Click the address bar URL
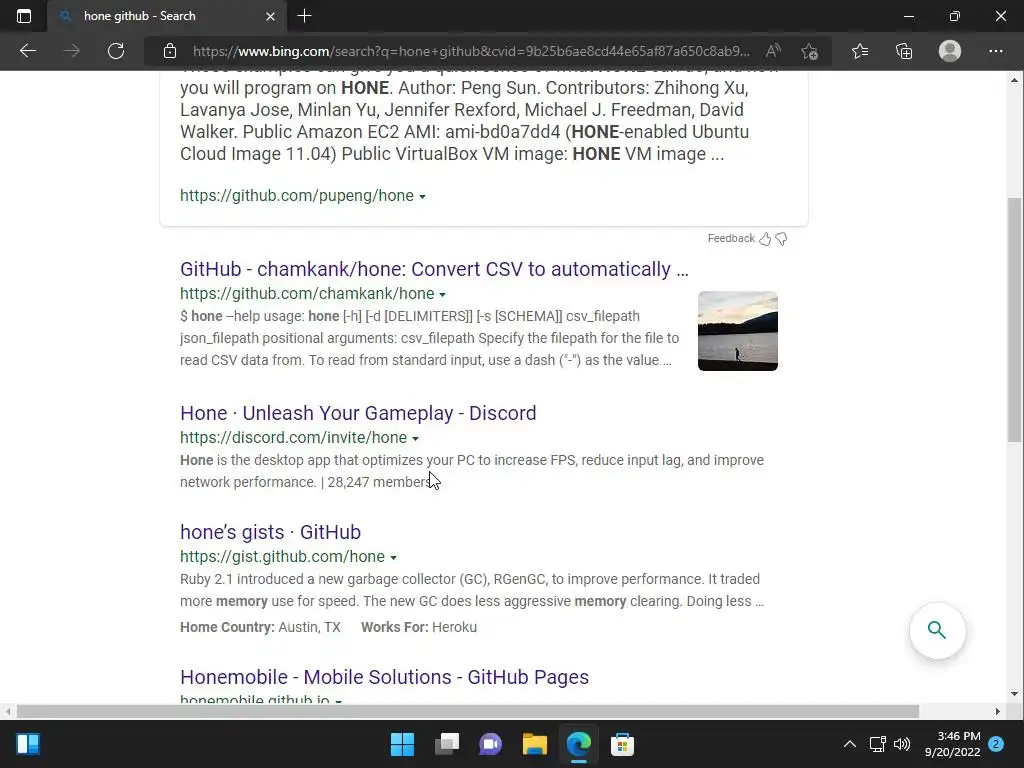This screenshot has height=768, width=1024. coord(472,51)
